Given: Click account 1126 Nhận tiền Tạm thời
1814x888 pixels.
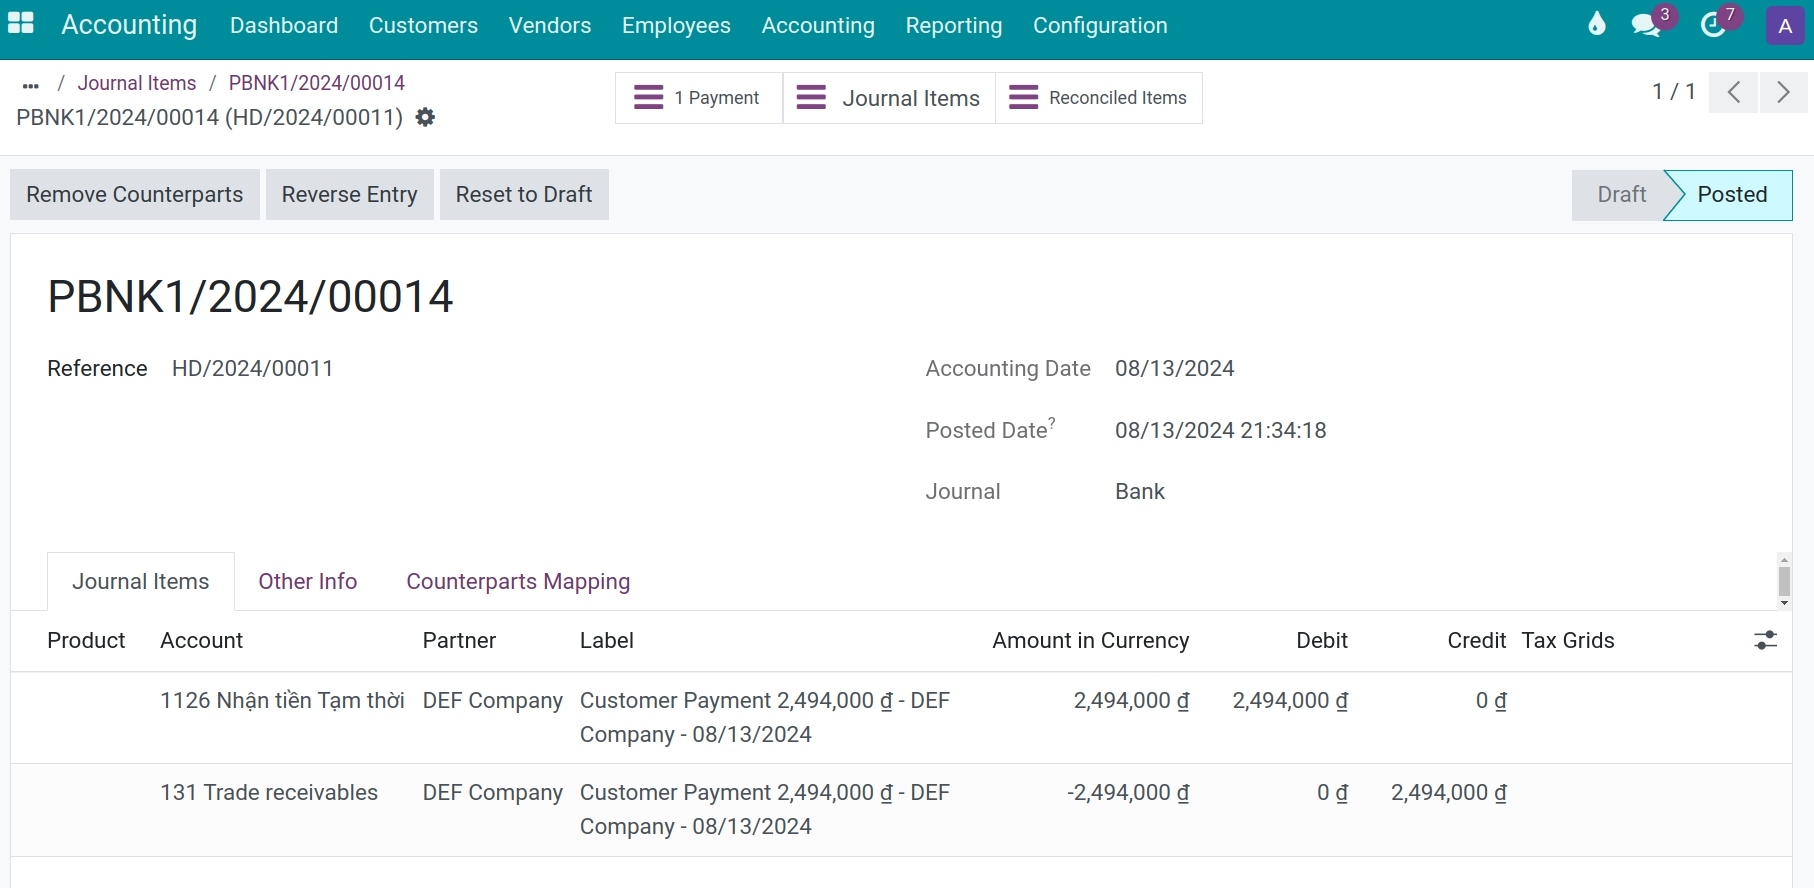Looking at the screenshot, I should point(282,700).
